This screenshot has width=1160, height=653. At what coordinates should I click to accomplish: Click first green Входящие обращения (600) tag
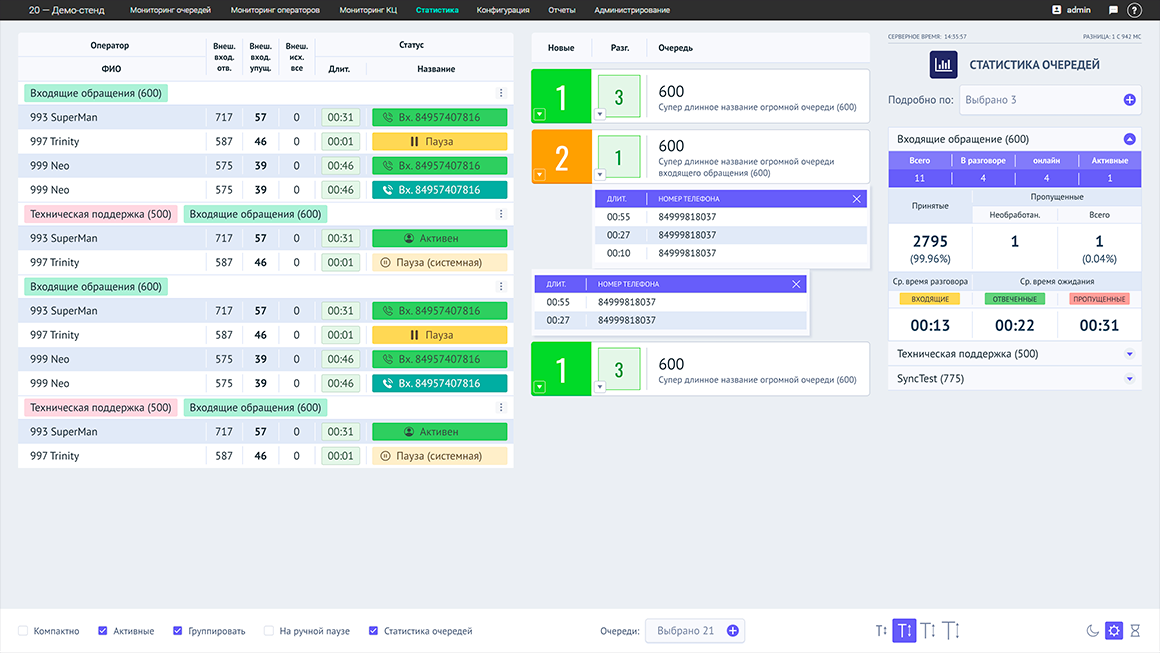pyautogui.click(x=96, y=93)
